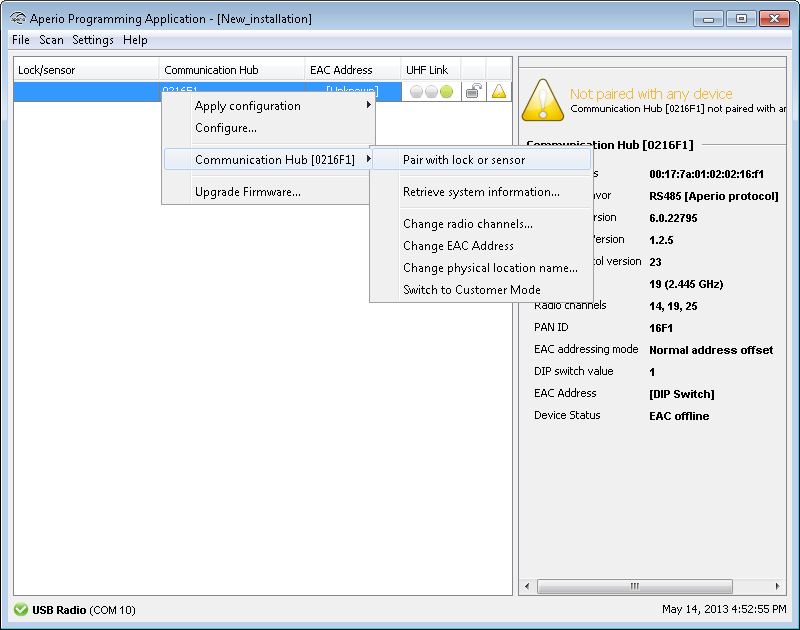This screenshot has width=800, height=630.
Task: Expand the Apply configuration submenu
Action: (268, 106)
